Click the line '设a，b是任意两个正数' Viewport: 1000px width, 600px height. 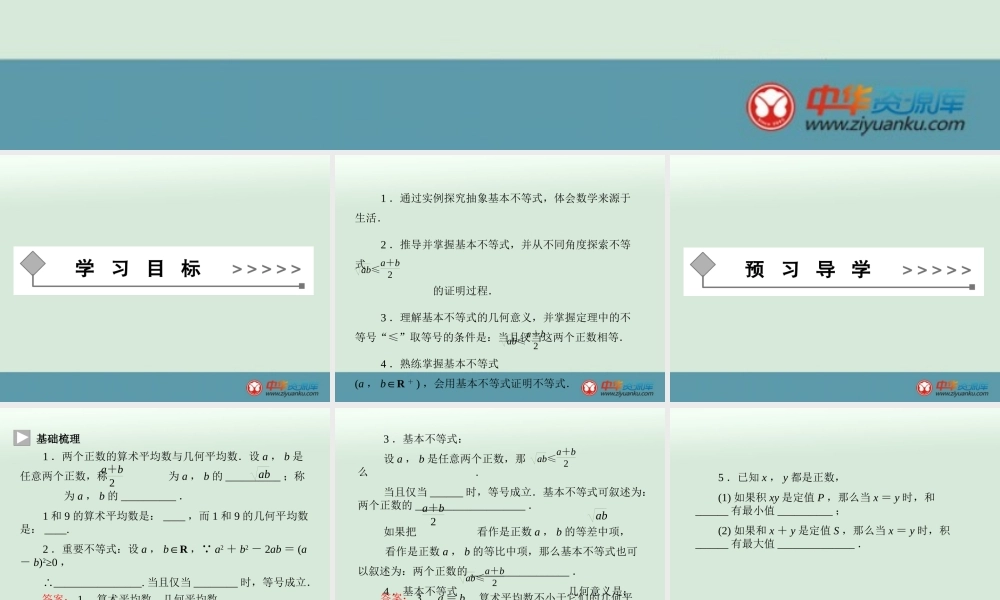pyautogui.click(x=455, y=458)
